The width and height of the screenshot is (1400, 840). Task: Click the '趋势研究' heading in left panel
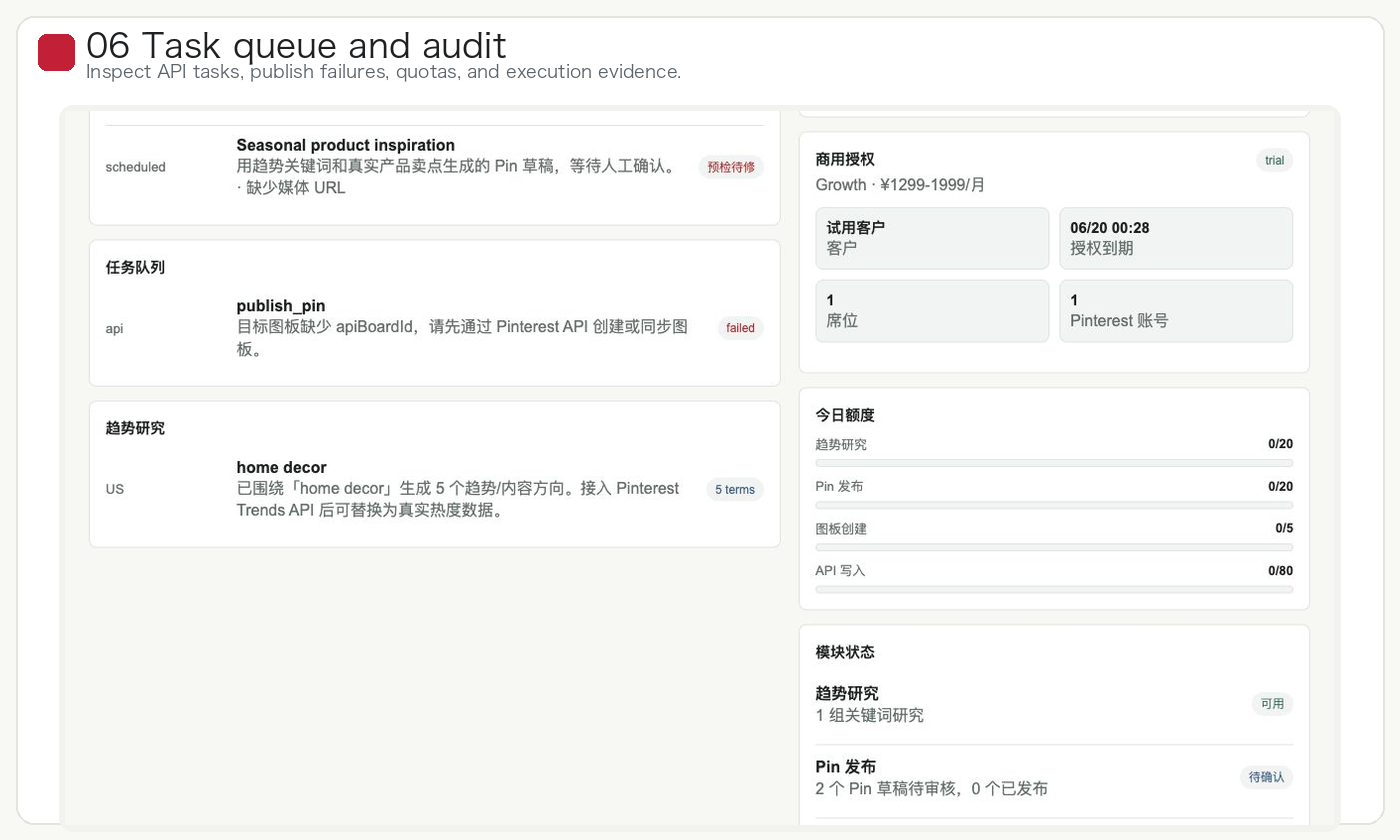coord(135,428)
